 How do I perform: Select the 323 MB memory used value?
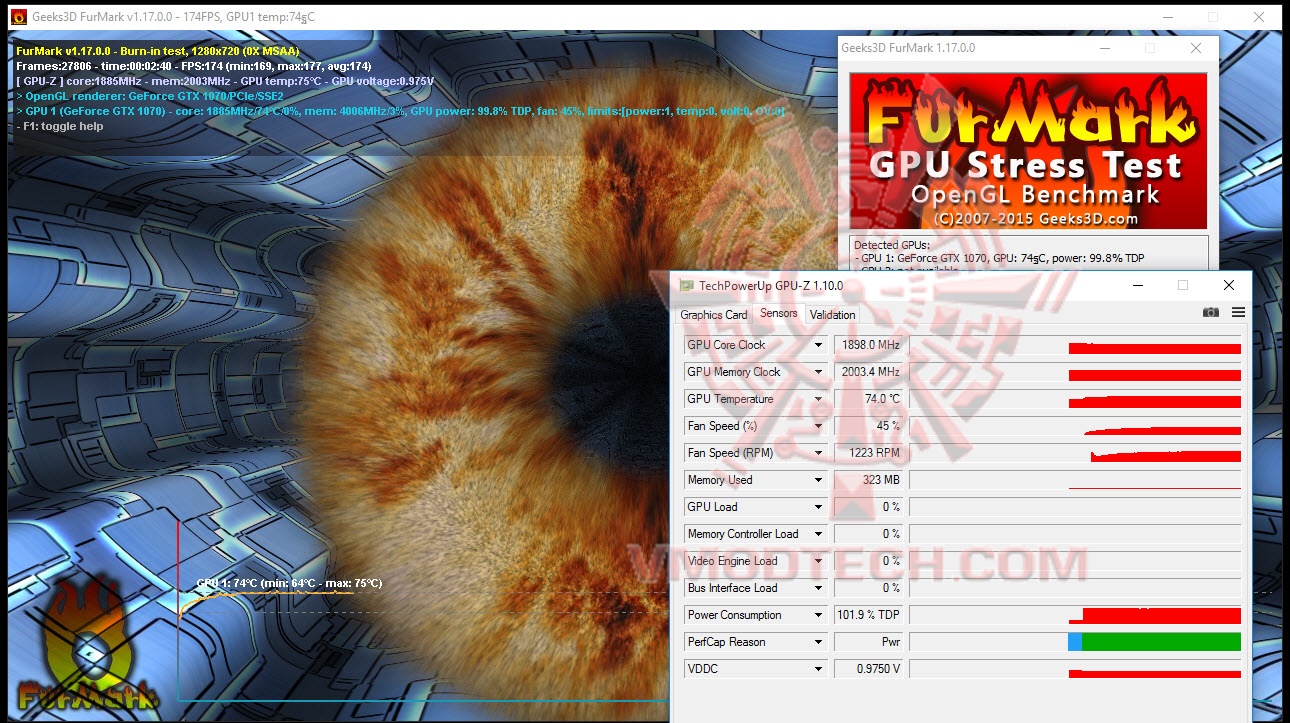point(869,480)
